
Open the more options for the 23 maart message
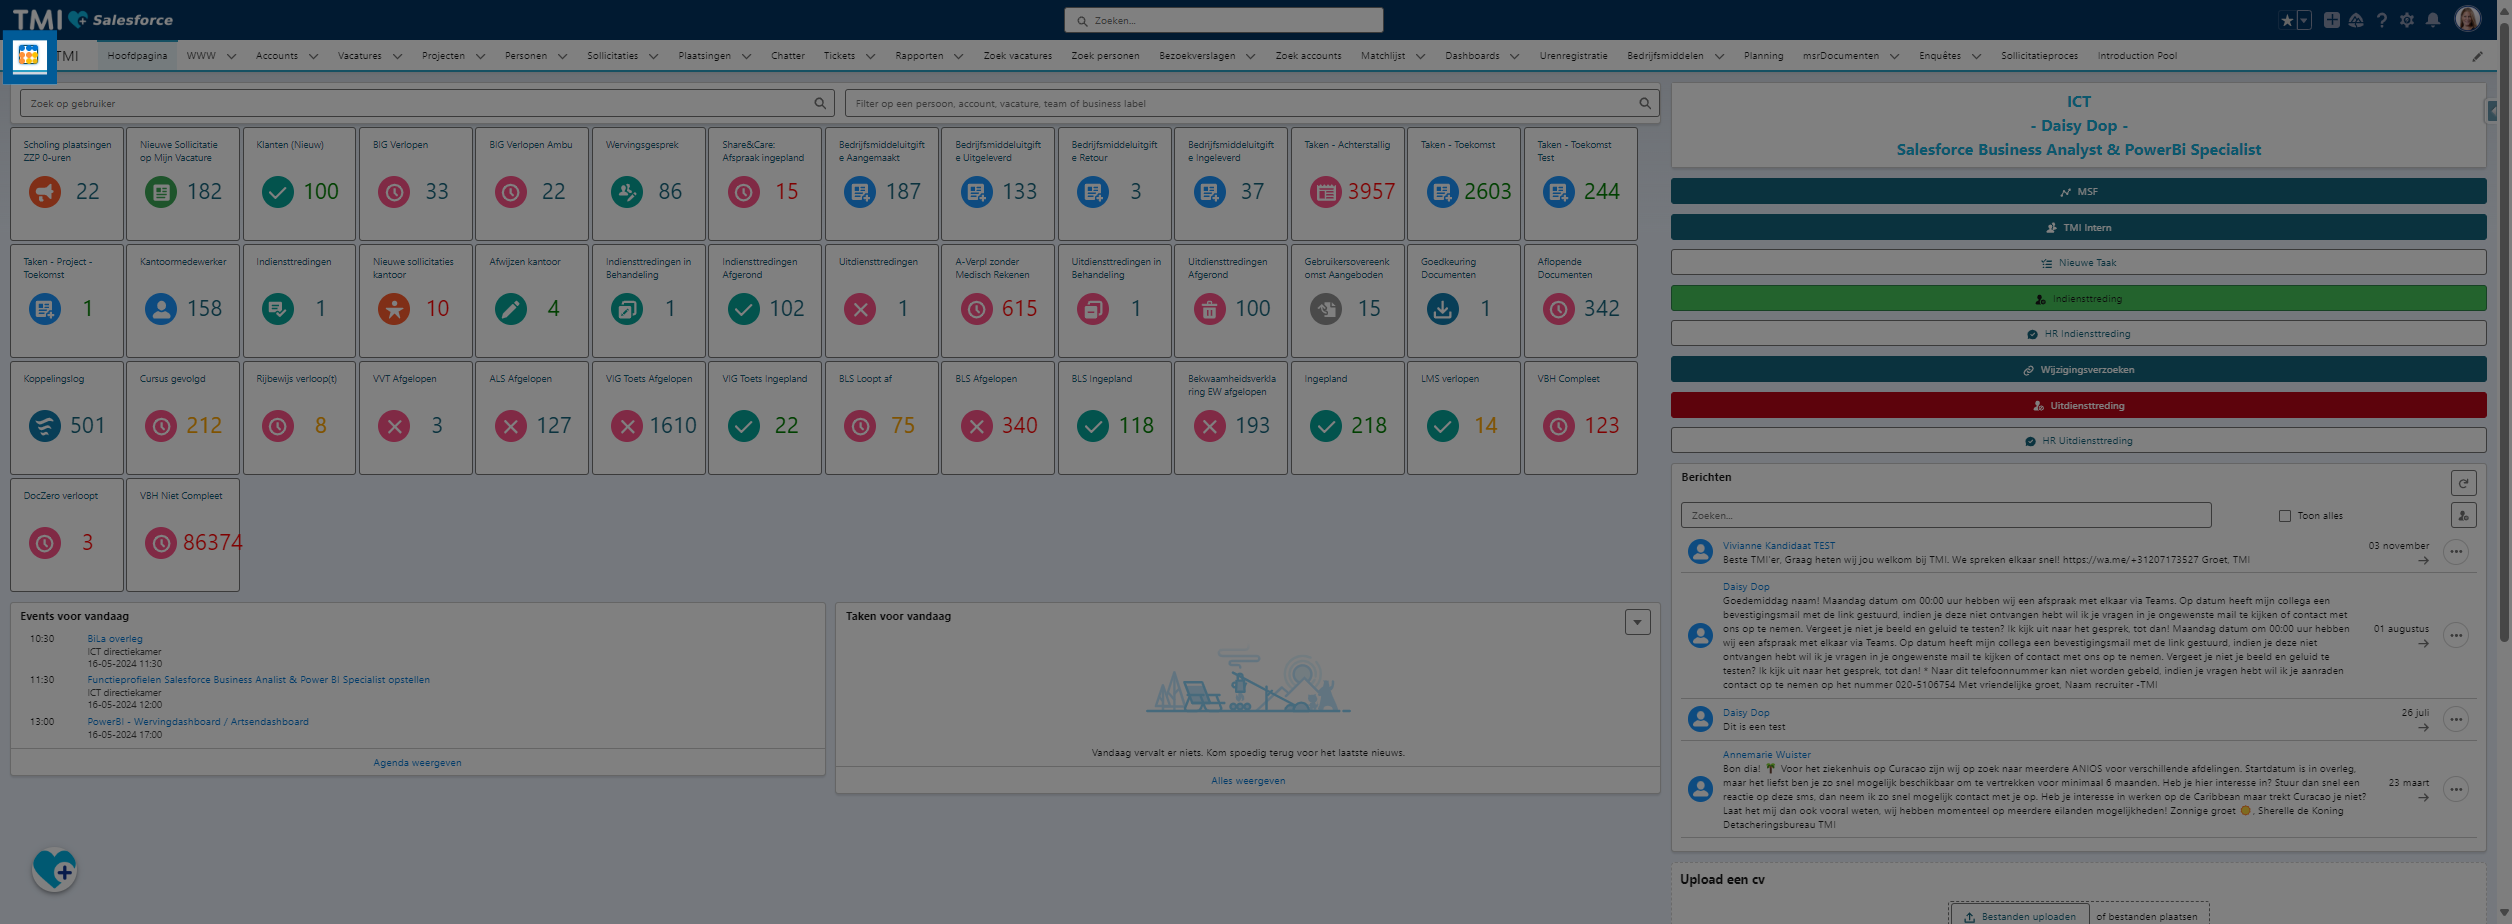tap(2455, 790)
